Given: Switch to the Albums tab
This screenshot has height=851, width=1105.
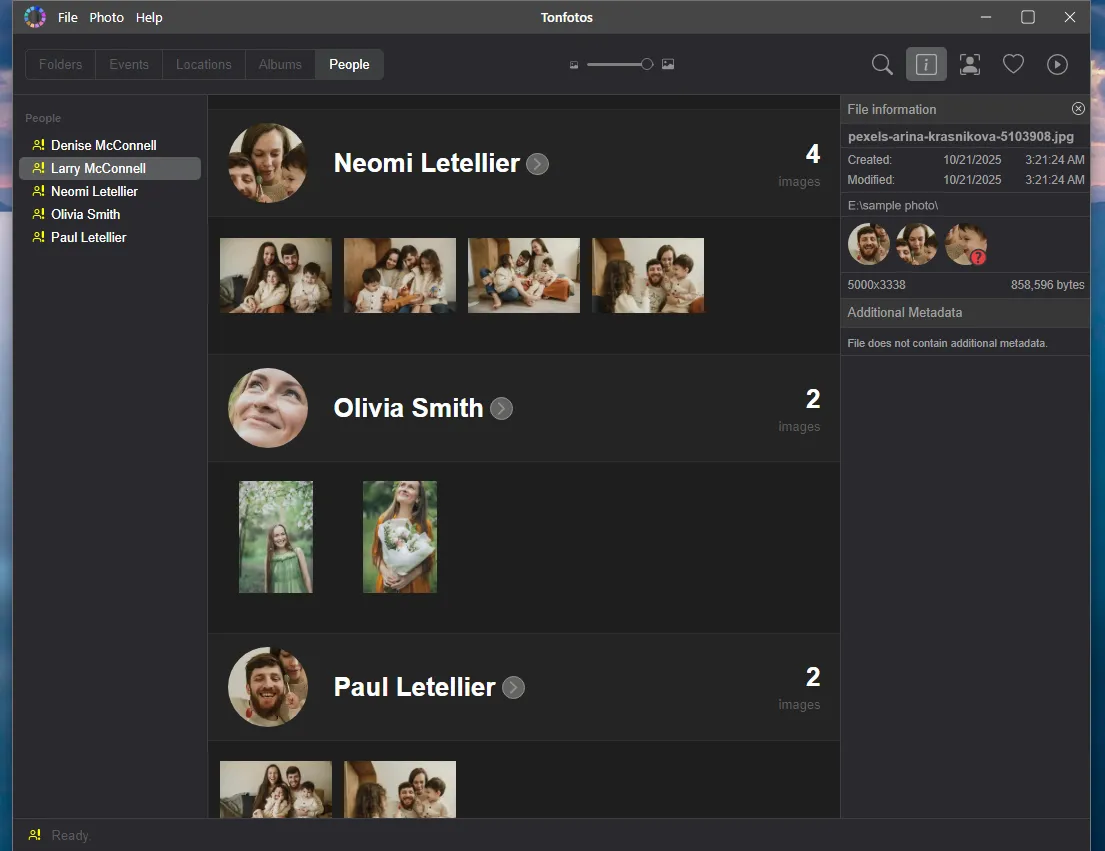Looking at the screenshot, I should tap(280, 64).
